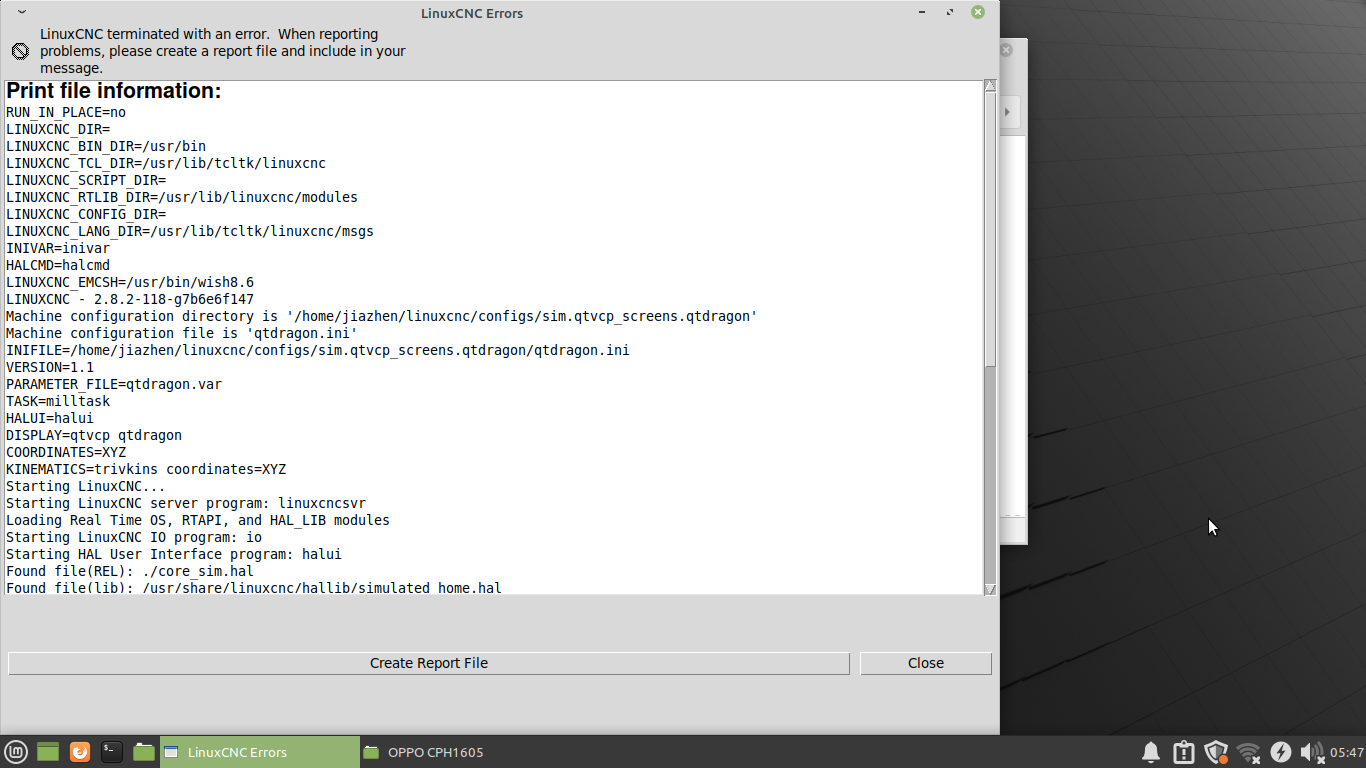This screenshot has width=1366, height=768.
Task: Click the 'HALUI=halui' line
Action: coord(50,418)
